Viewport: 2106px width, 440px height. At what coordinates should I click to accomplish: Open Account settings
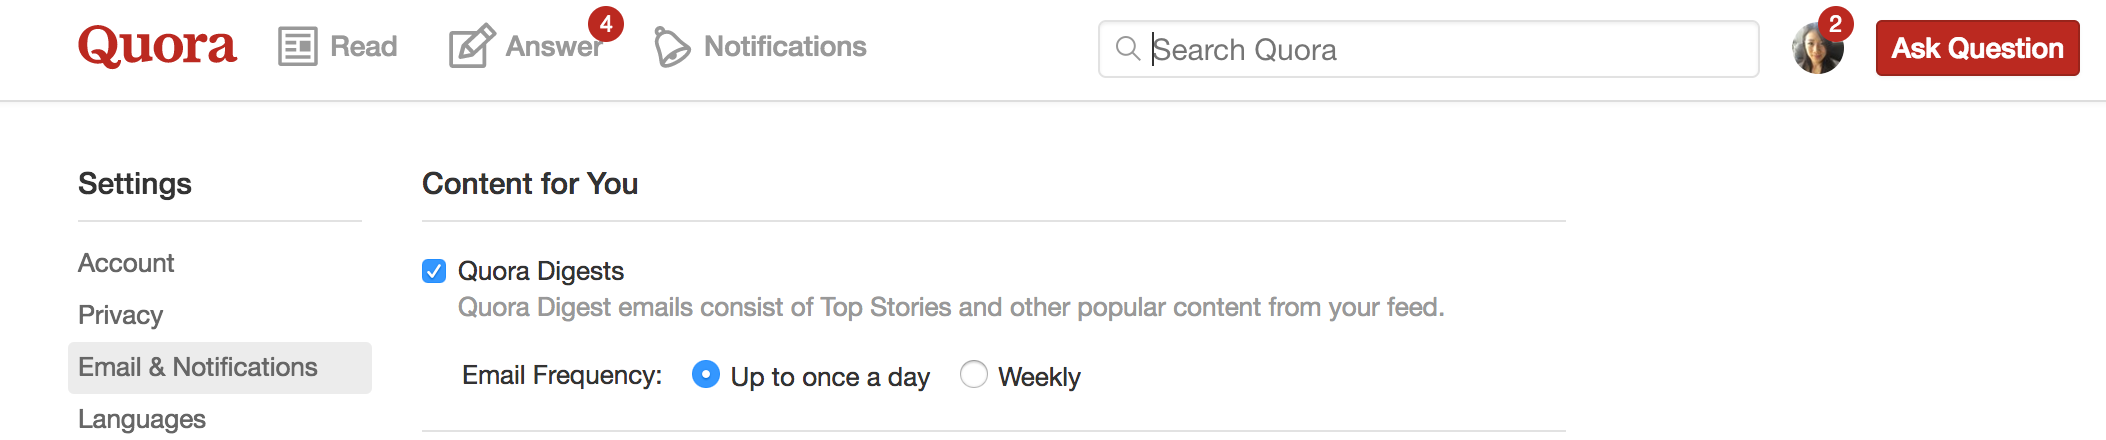[126, 263]
